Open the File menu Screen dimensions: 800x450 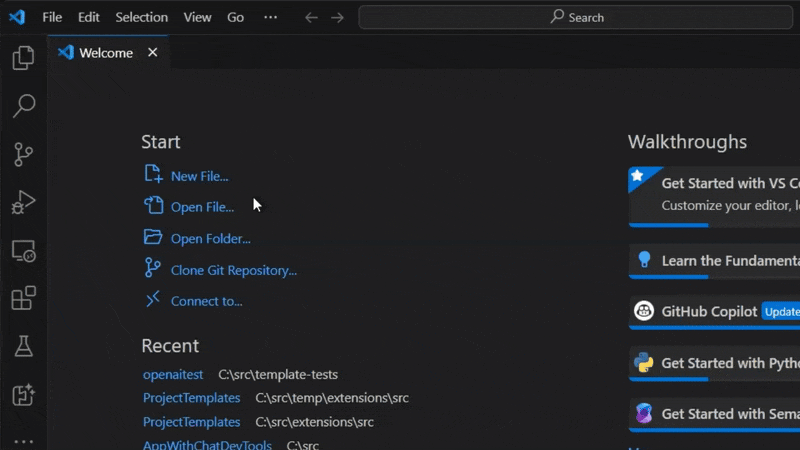[x=52, y=17]
